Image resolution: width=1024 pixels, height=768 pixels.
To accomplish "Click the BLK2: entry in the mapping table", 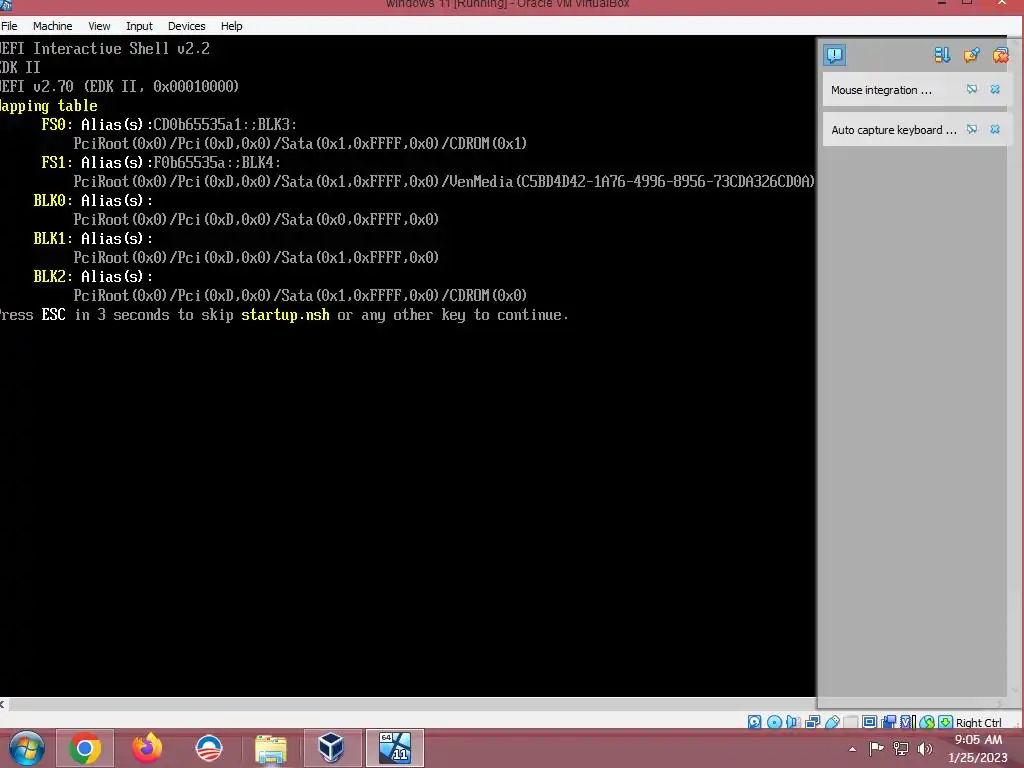I will [x=53, y=276].
